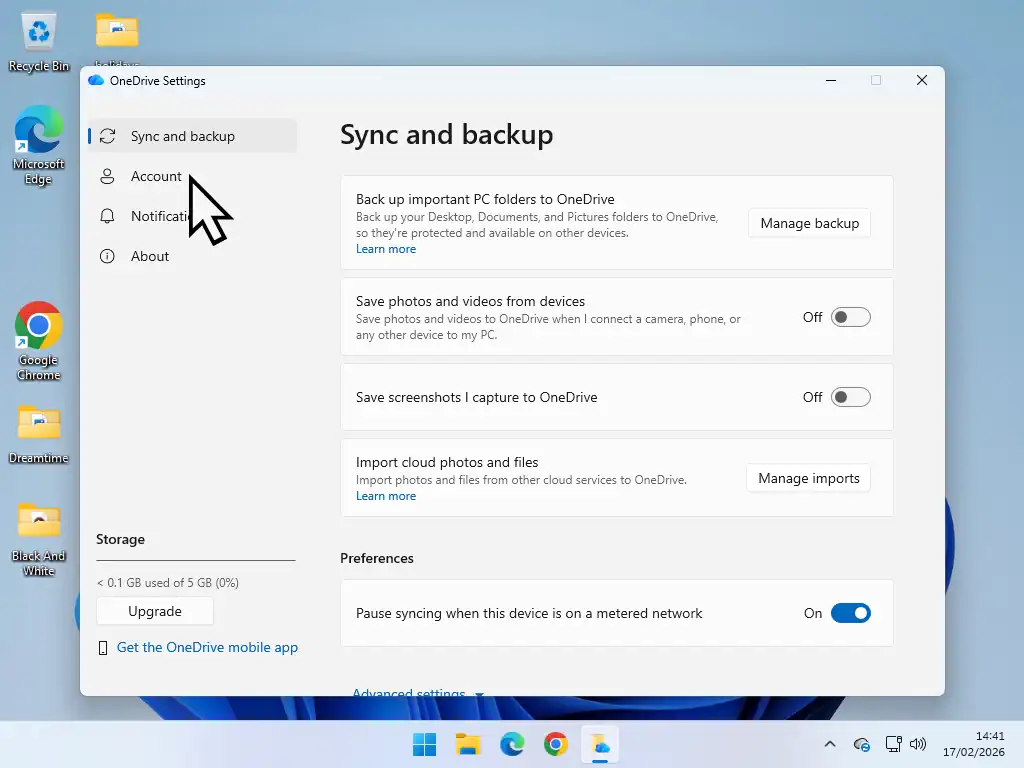Click the Notifications bell icon
This screenshot has width=1024, height=768.
pos(108,216)
